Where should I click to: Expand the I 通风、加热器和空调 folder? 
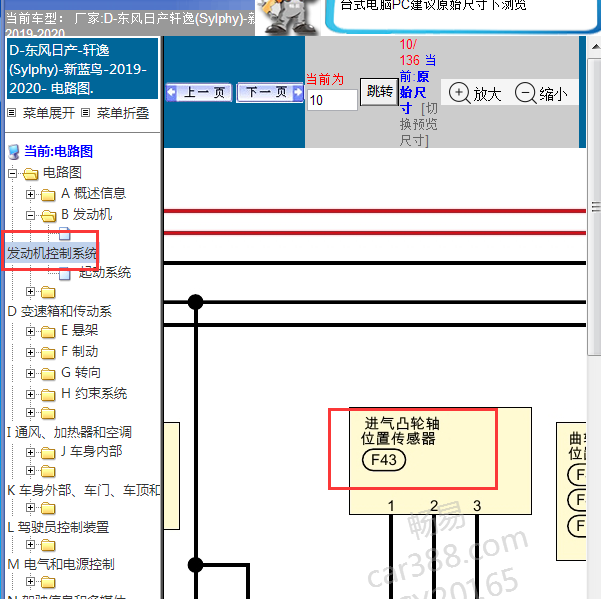tap(30, 413)
